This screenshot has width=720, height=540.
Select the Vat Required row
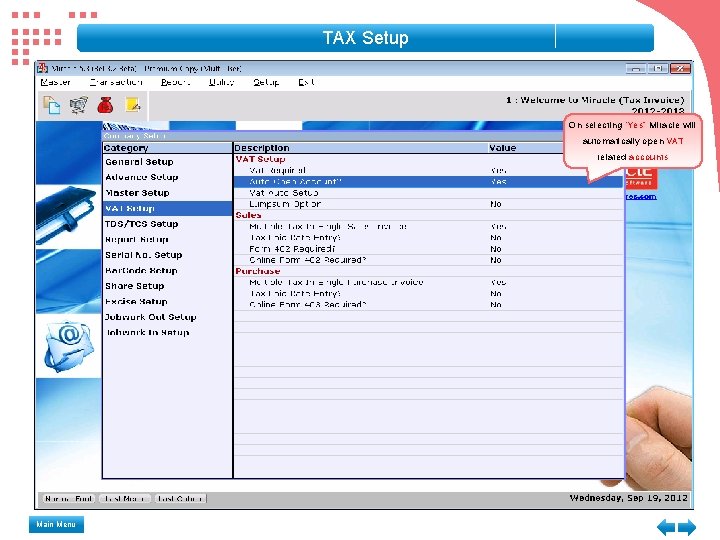click(428, 170)
